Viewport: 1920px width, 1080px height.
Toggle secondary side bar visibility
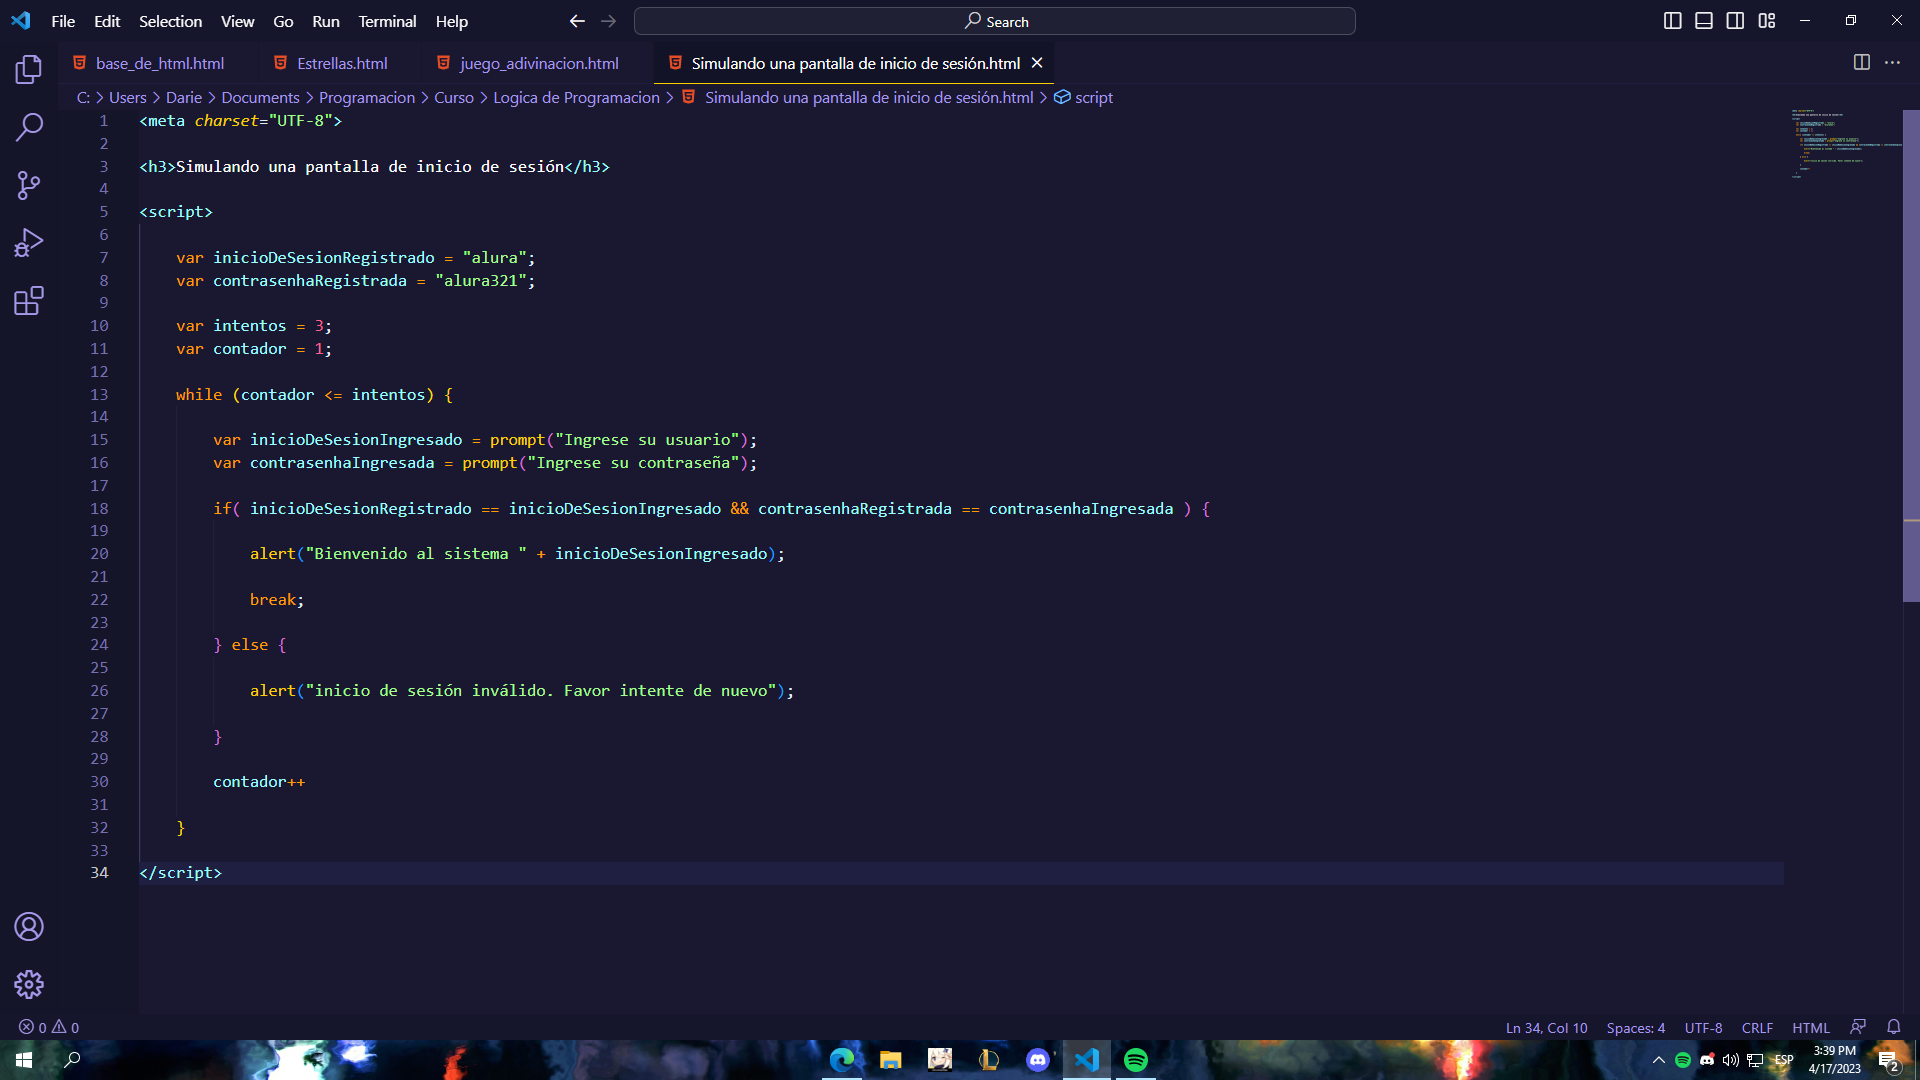[1735, 21]
